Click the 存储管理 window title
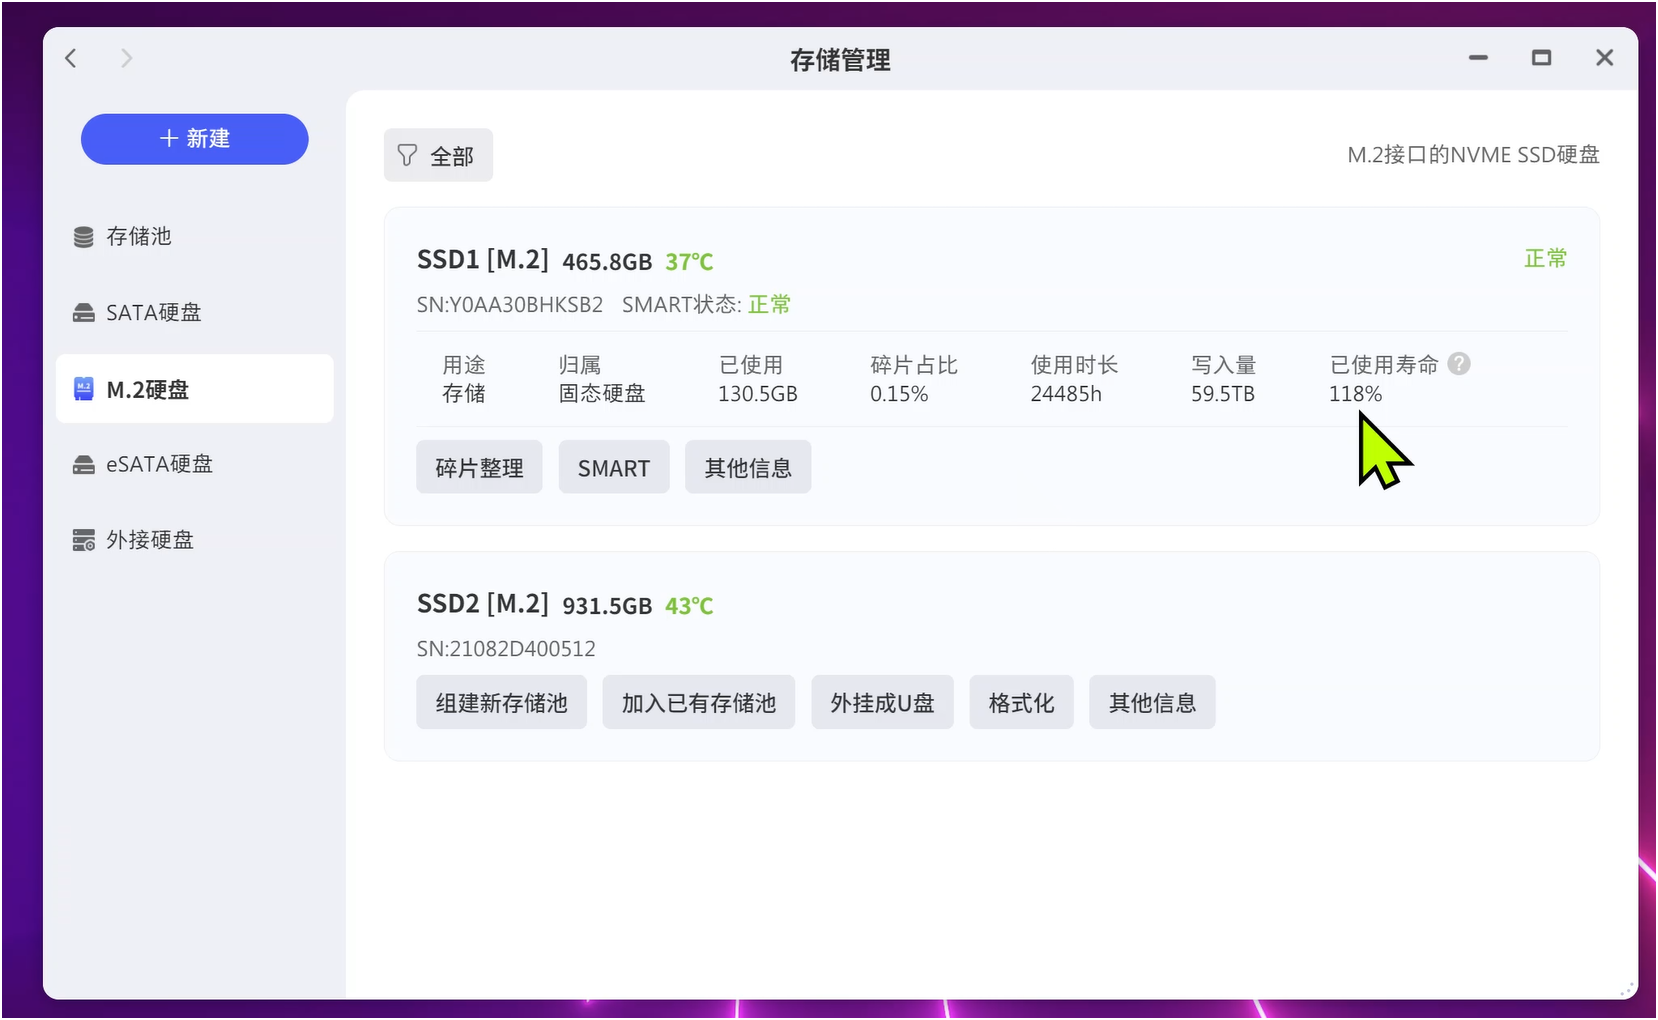This screenshot has width=1658, height=1020. [x=840, y=60]
